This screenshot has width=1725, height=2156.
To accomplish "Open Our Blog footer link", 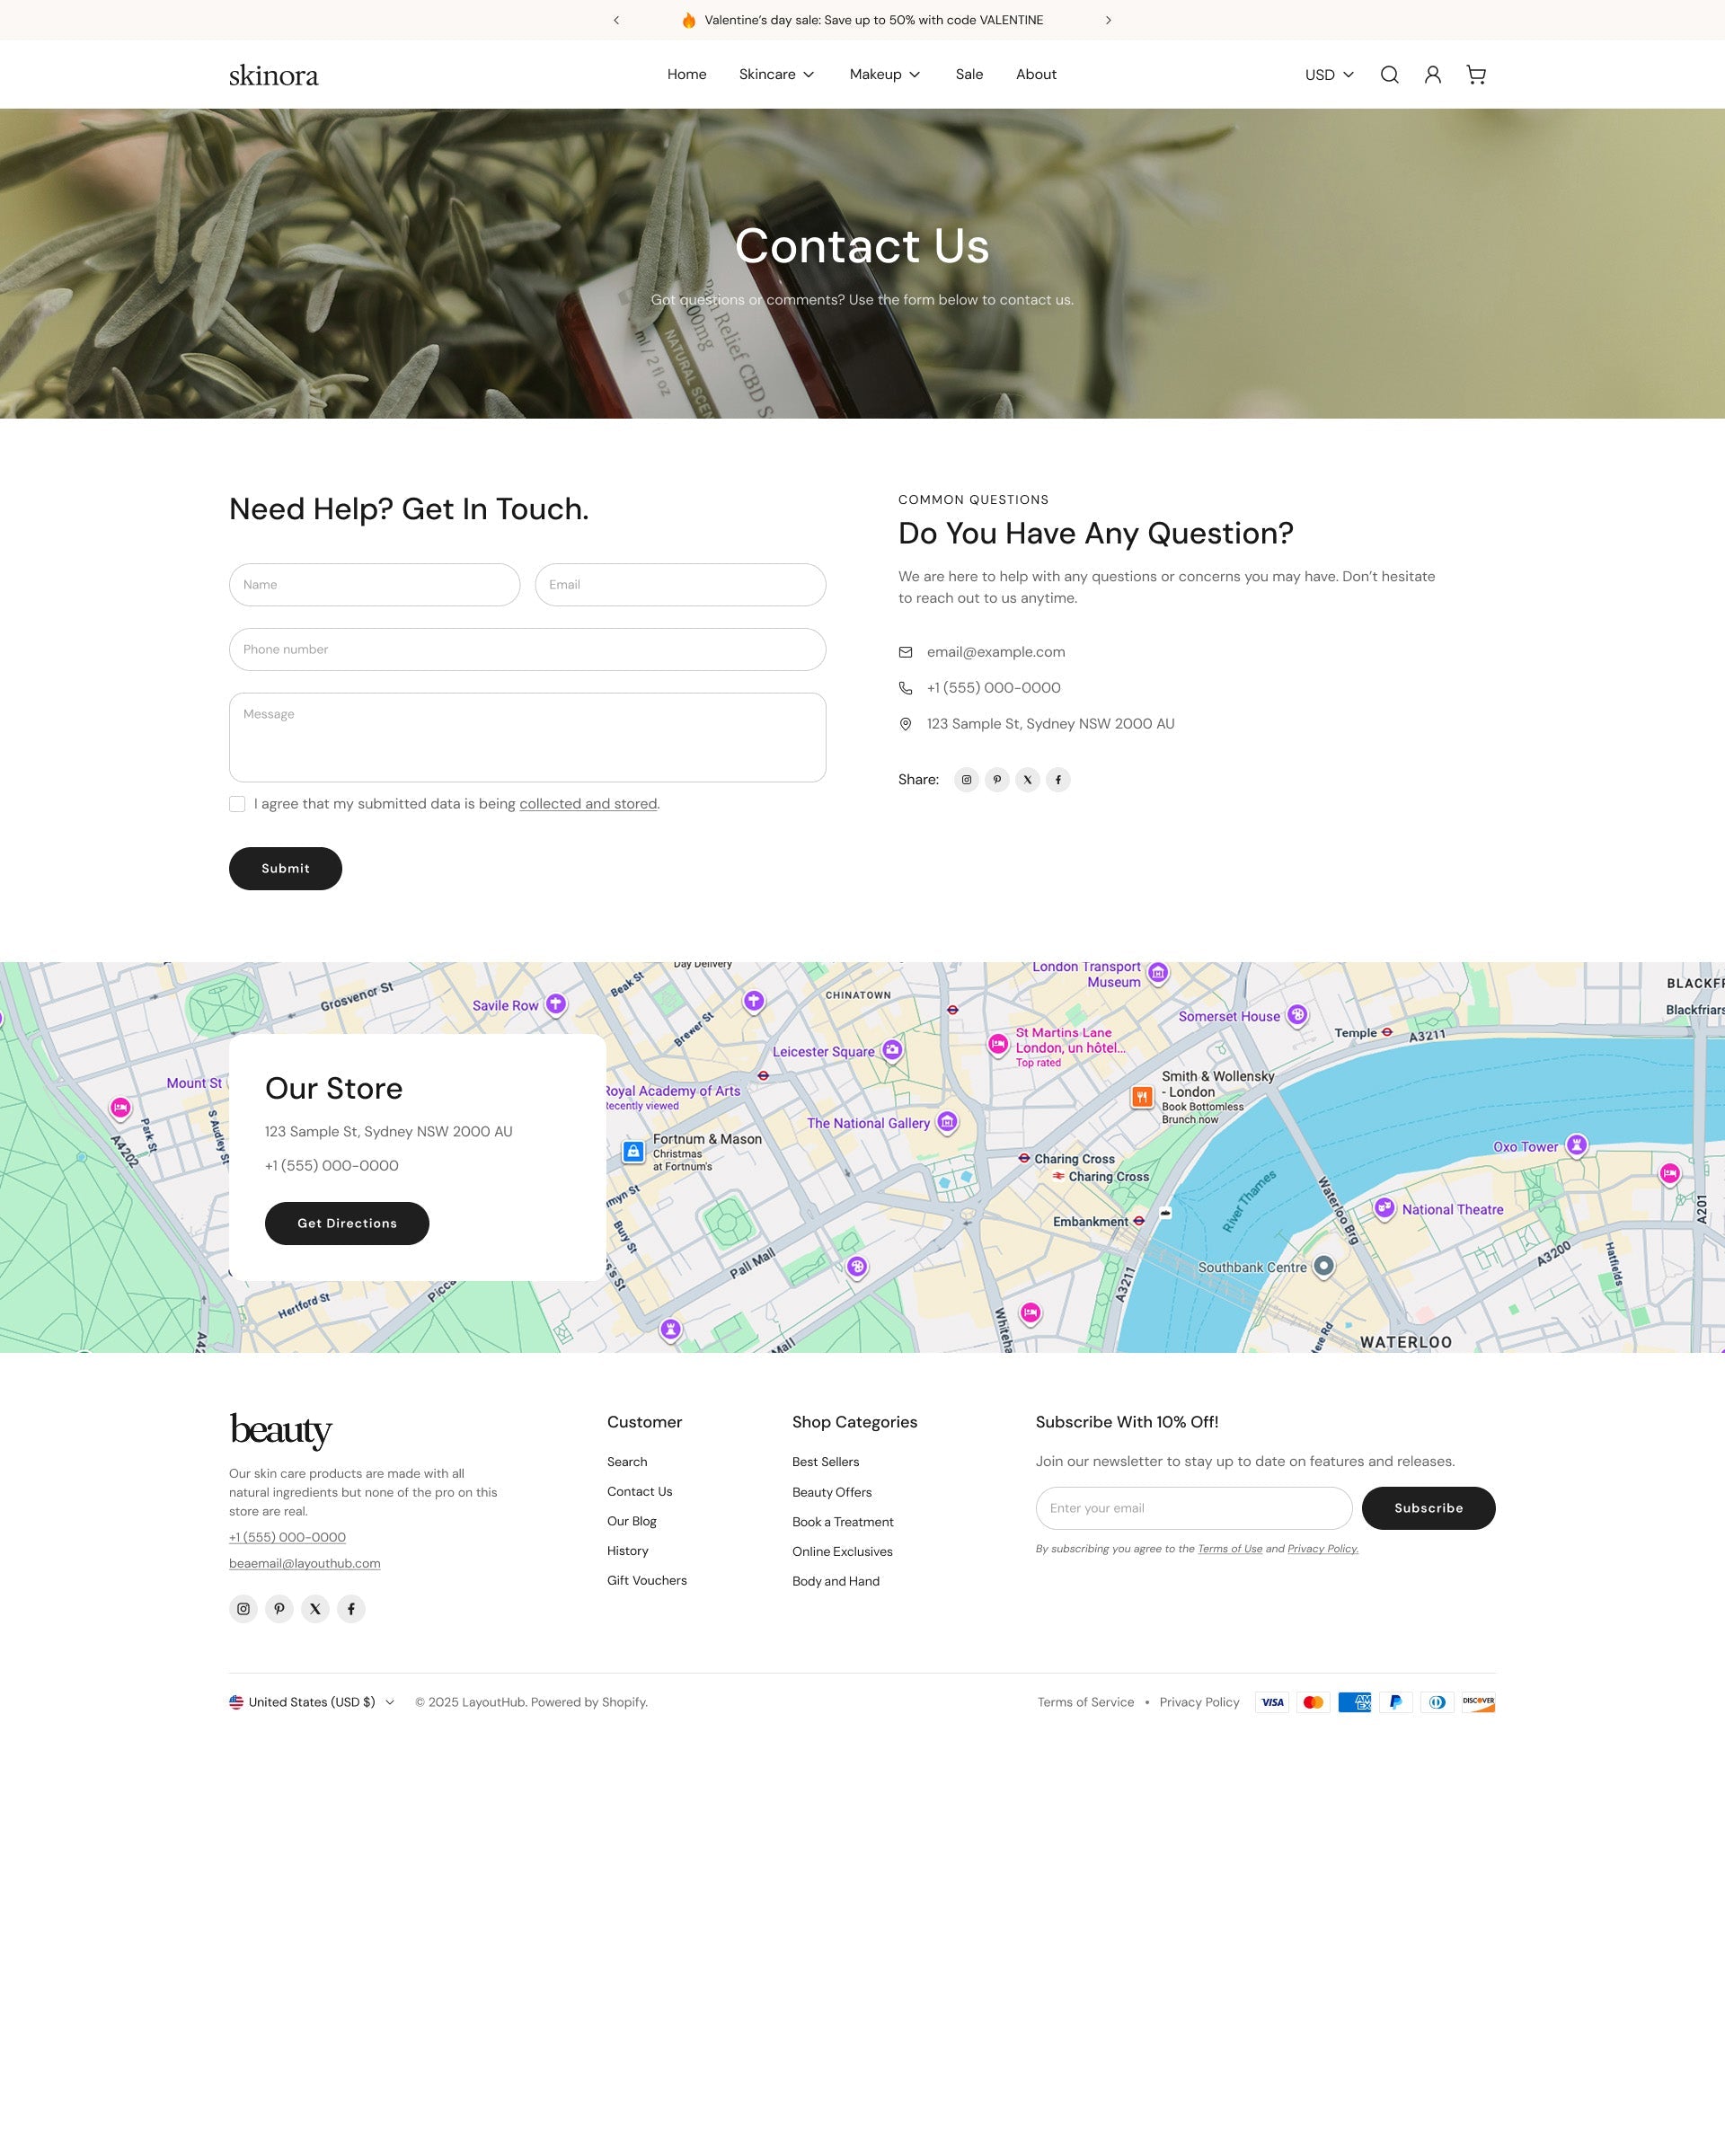I will (632, 1521).
